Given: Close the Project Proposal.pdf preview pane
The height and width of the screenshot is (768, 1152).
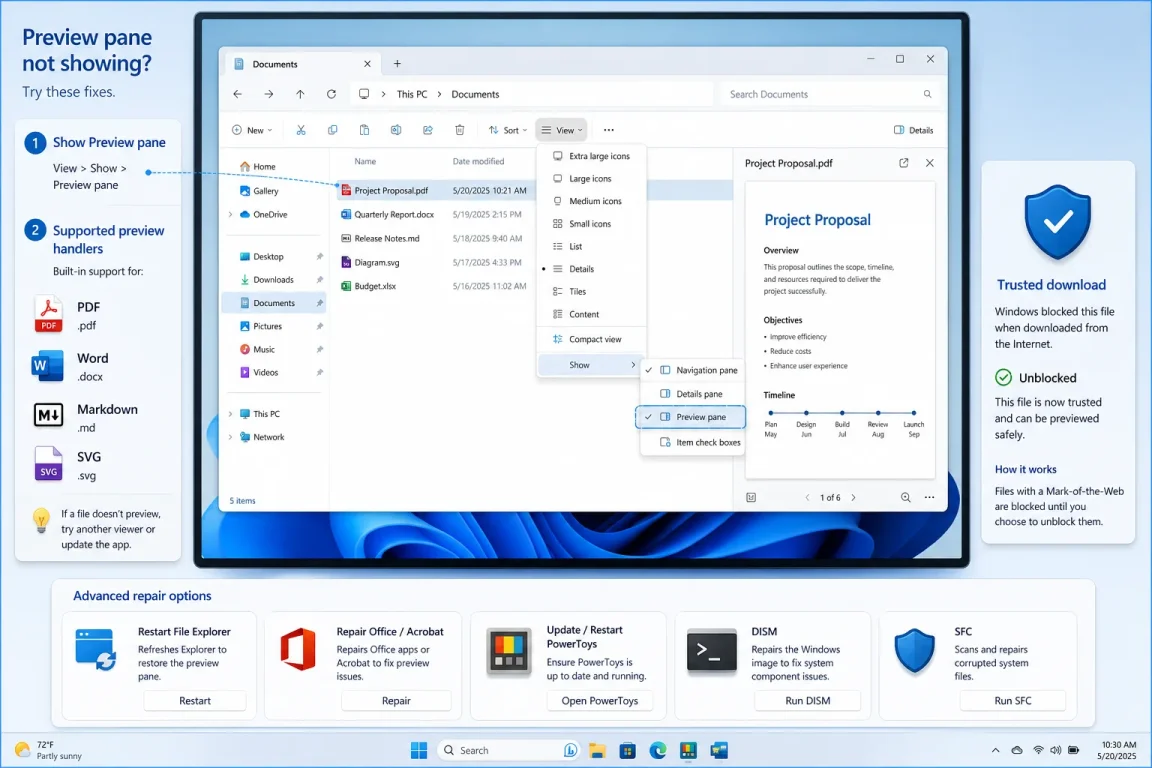Looking at the screenshot, I should pyautogui.click(x=929, y=163).
